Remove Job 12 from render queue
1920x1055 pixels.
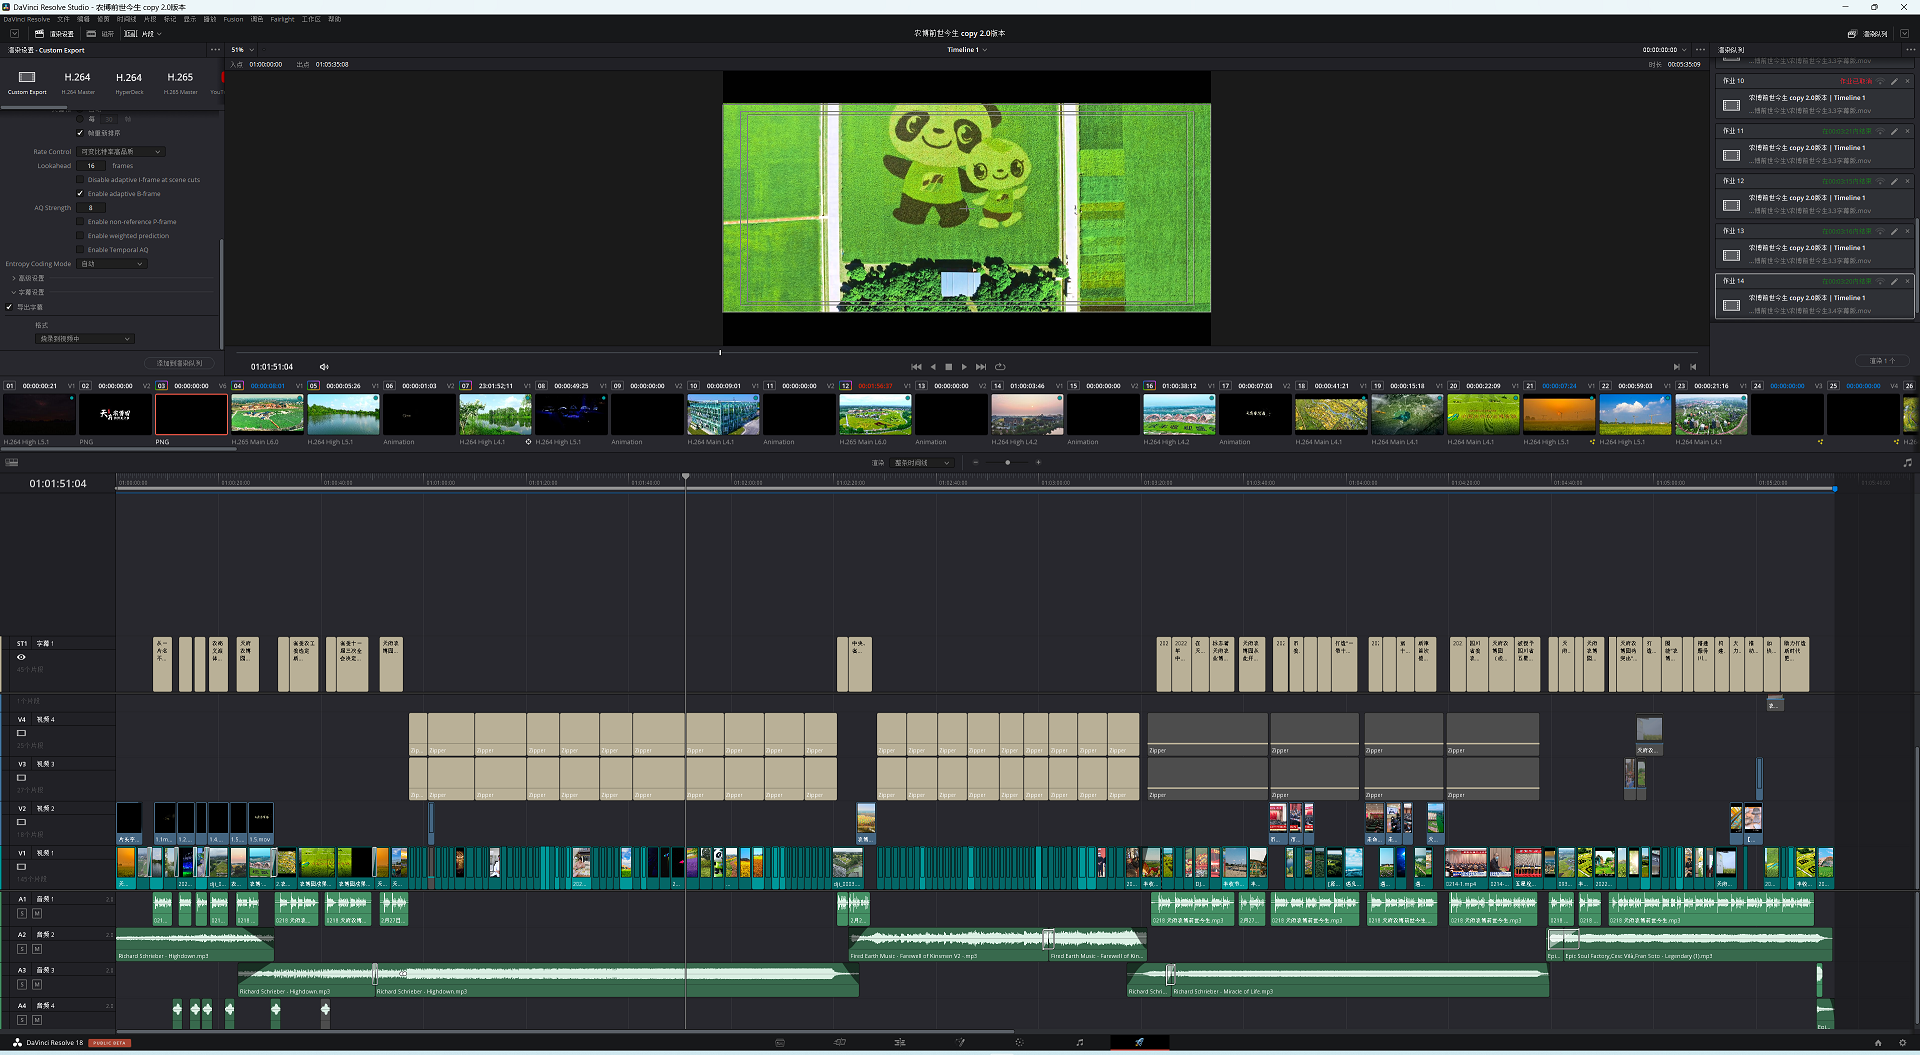pos(1907,181)
